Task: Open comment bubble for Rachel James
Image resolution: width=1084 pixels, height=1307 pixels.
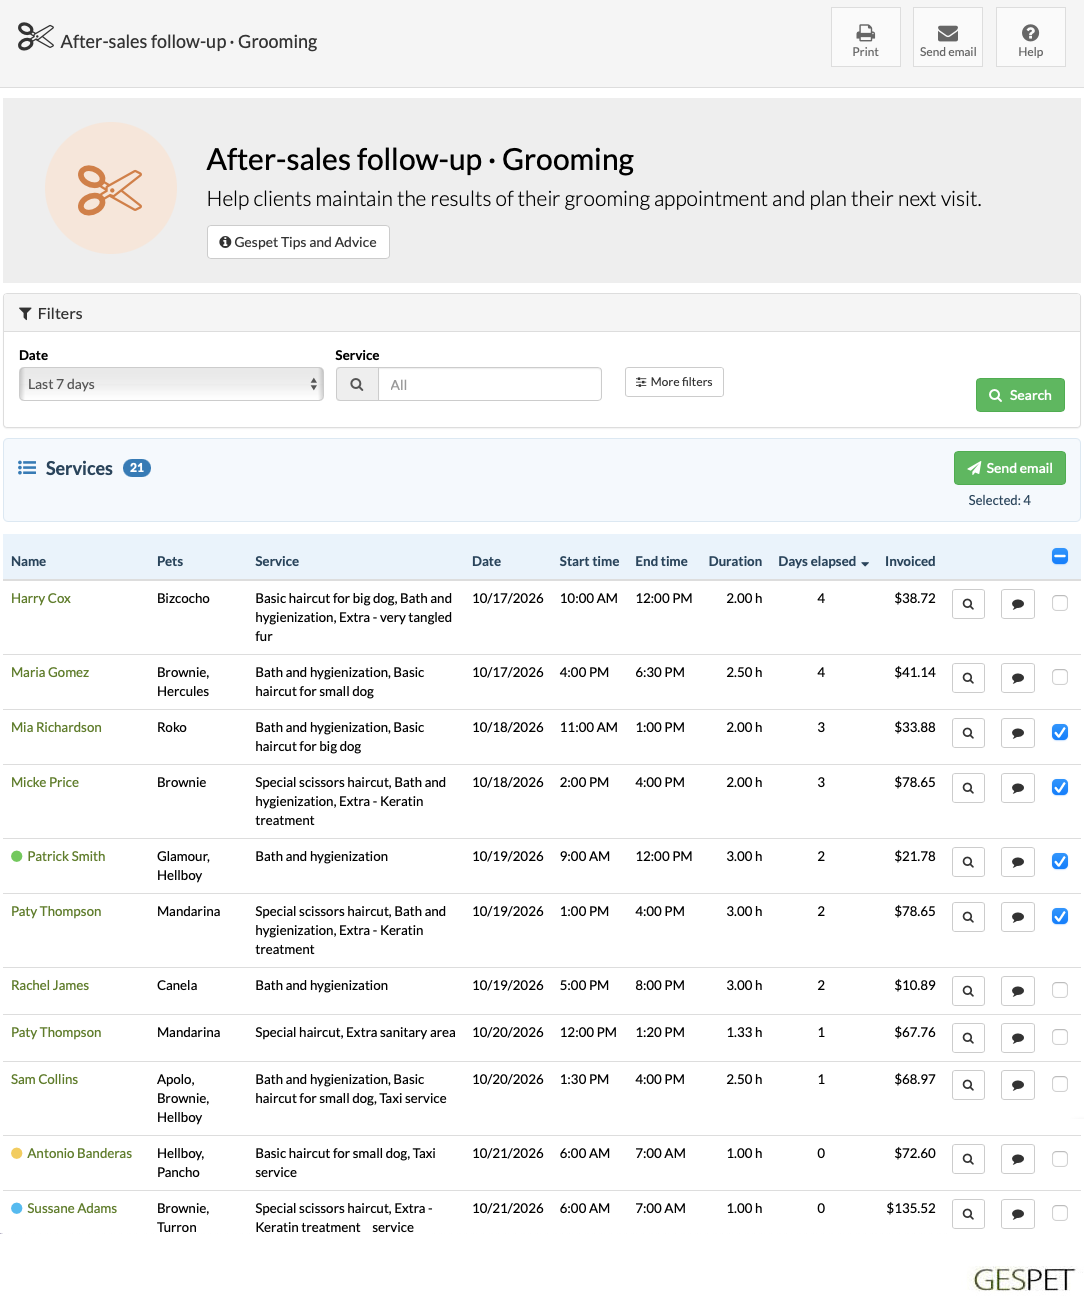Action: click(x=1018, y=991)
